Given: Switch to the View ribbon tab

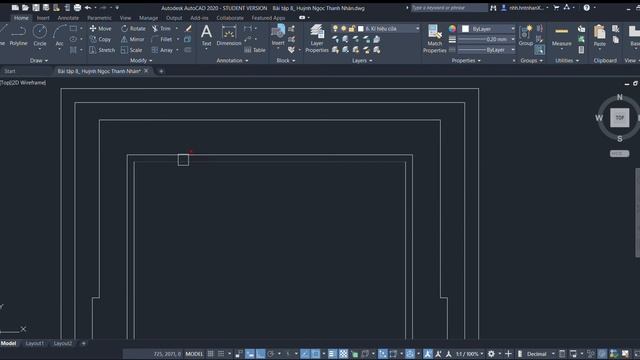Looking at the screenshot, I should [125, 18].
